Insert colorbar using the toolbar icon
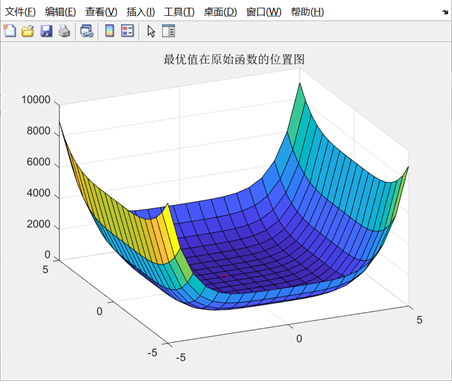The width and height of the screenshot is (452, 385). click(x=109, y=31)
